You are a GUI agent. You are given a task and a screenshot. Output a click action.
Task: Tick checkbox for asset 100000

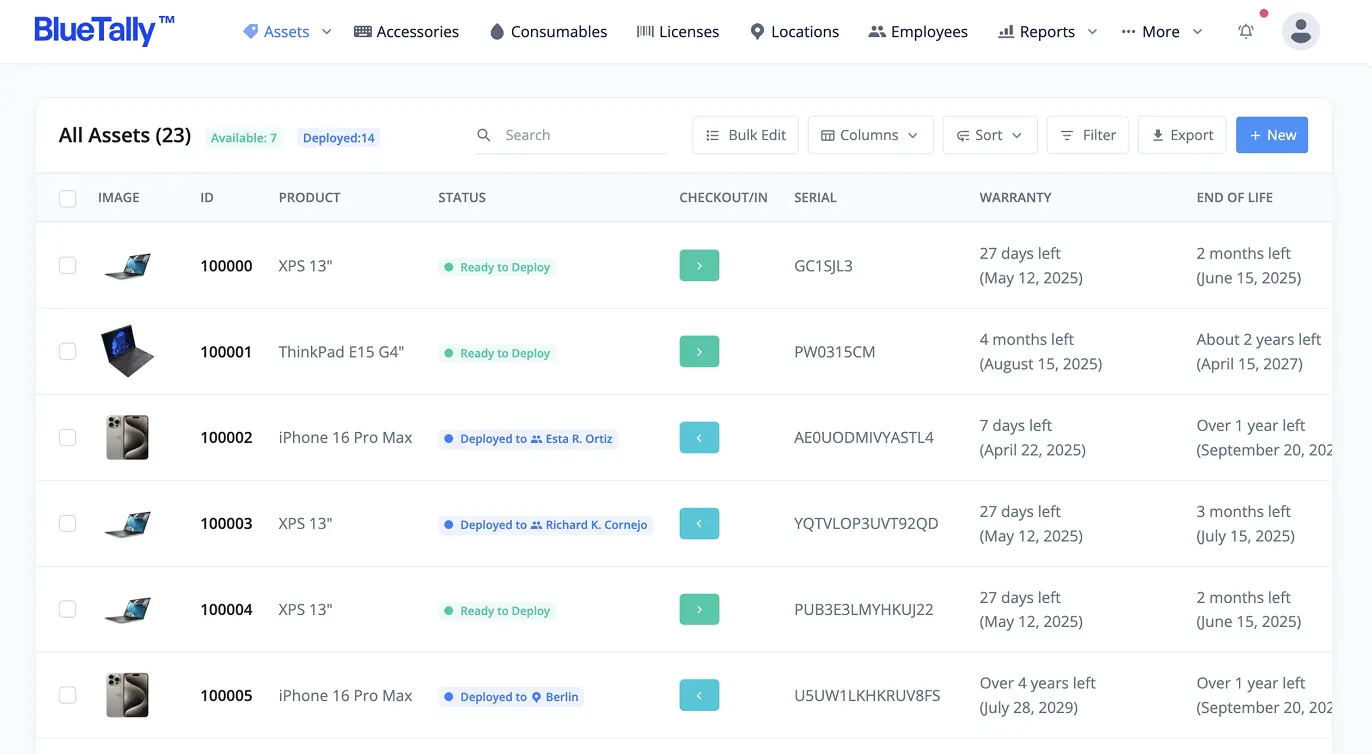(68, 266)
